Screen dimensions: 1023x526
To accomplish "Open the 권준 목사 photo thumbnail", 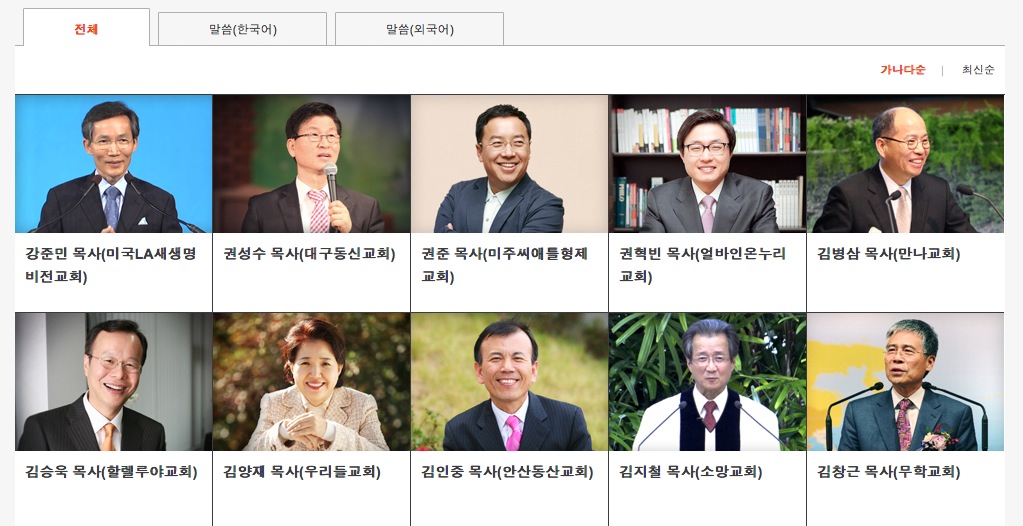I will click(510, 164).
